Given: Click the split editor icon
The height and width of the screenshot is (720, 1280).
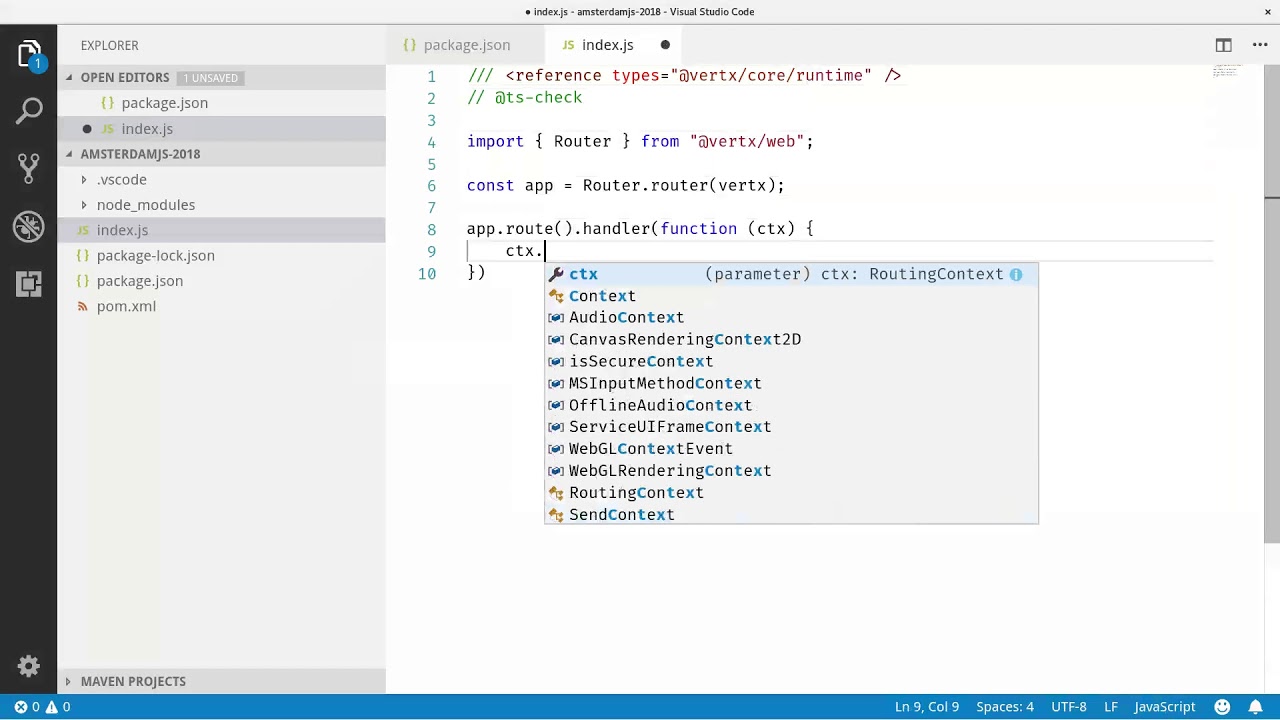Looking at the screenshot, I should click(1223, 45).
